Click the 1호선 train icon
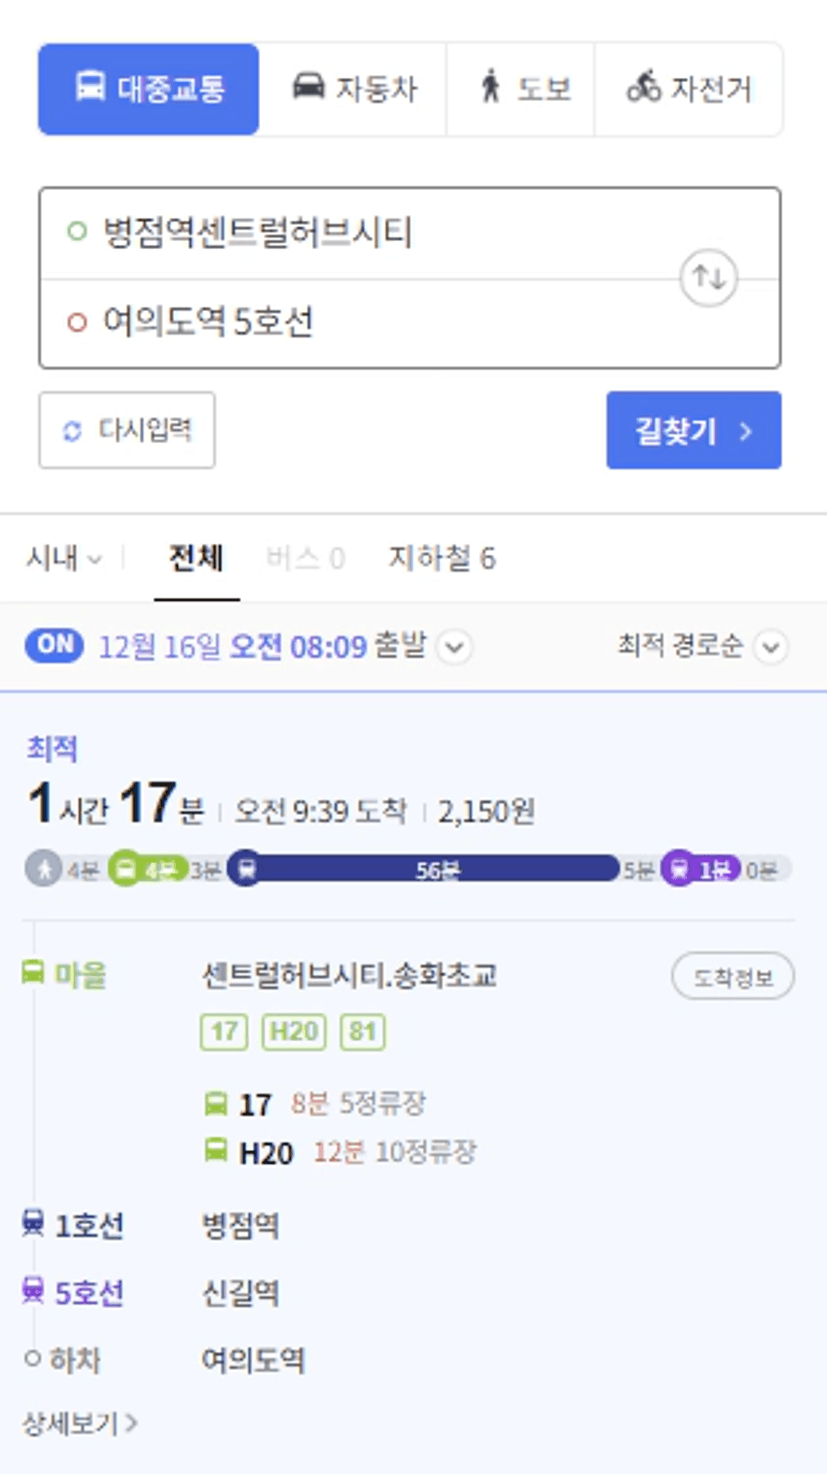Image resolution: width=827 pixels, height=1474 pixels. [x=33, y=1223]
